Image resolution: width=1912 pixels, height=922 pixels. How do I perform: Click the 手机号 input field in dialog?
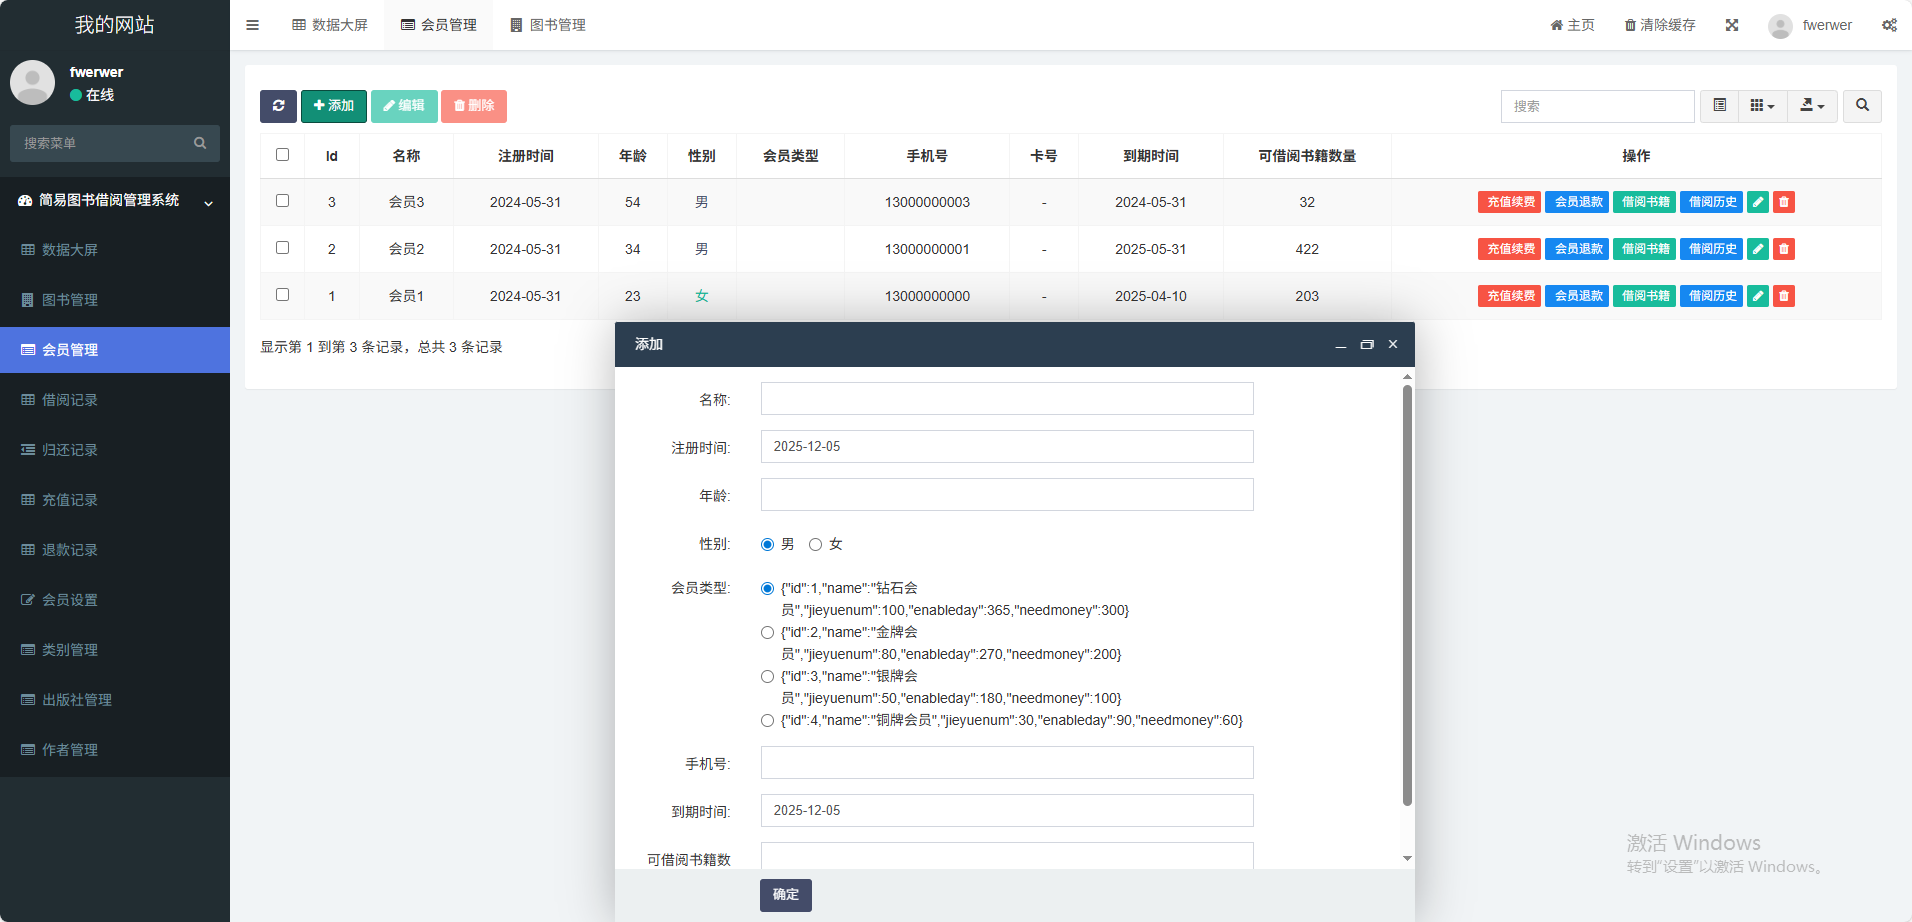point(1006,763)
